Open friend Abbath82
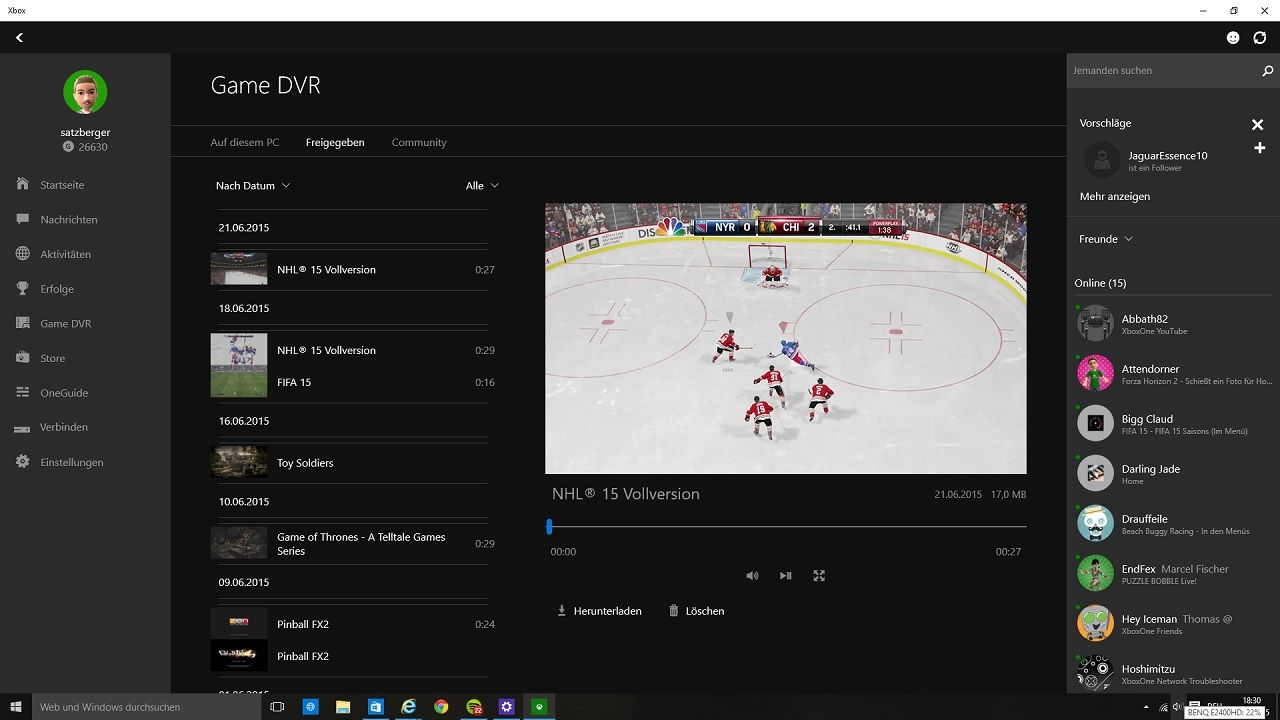 coord(1173,324)
